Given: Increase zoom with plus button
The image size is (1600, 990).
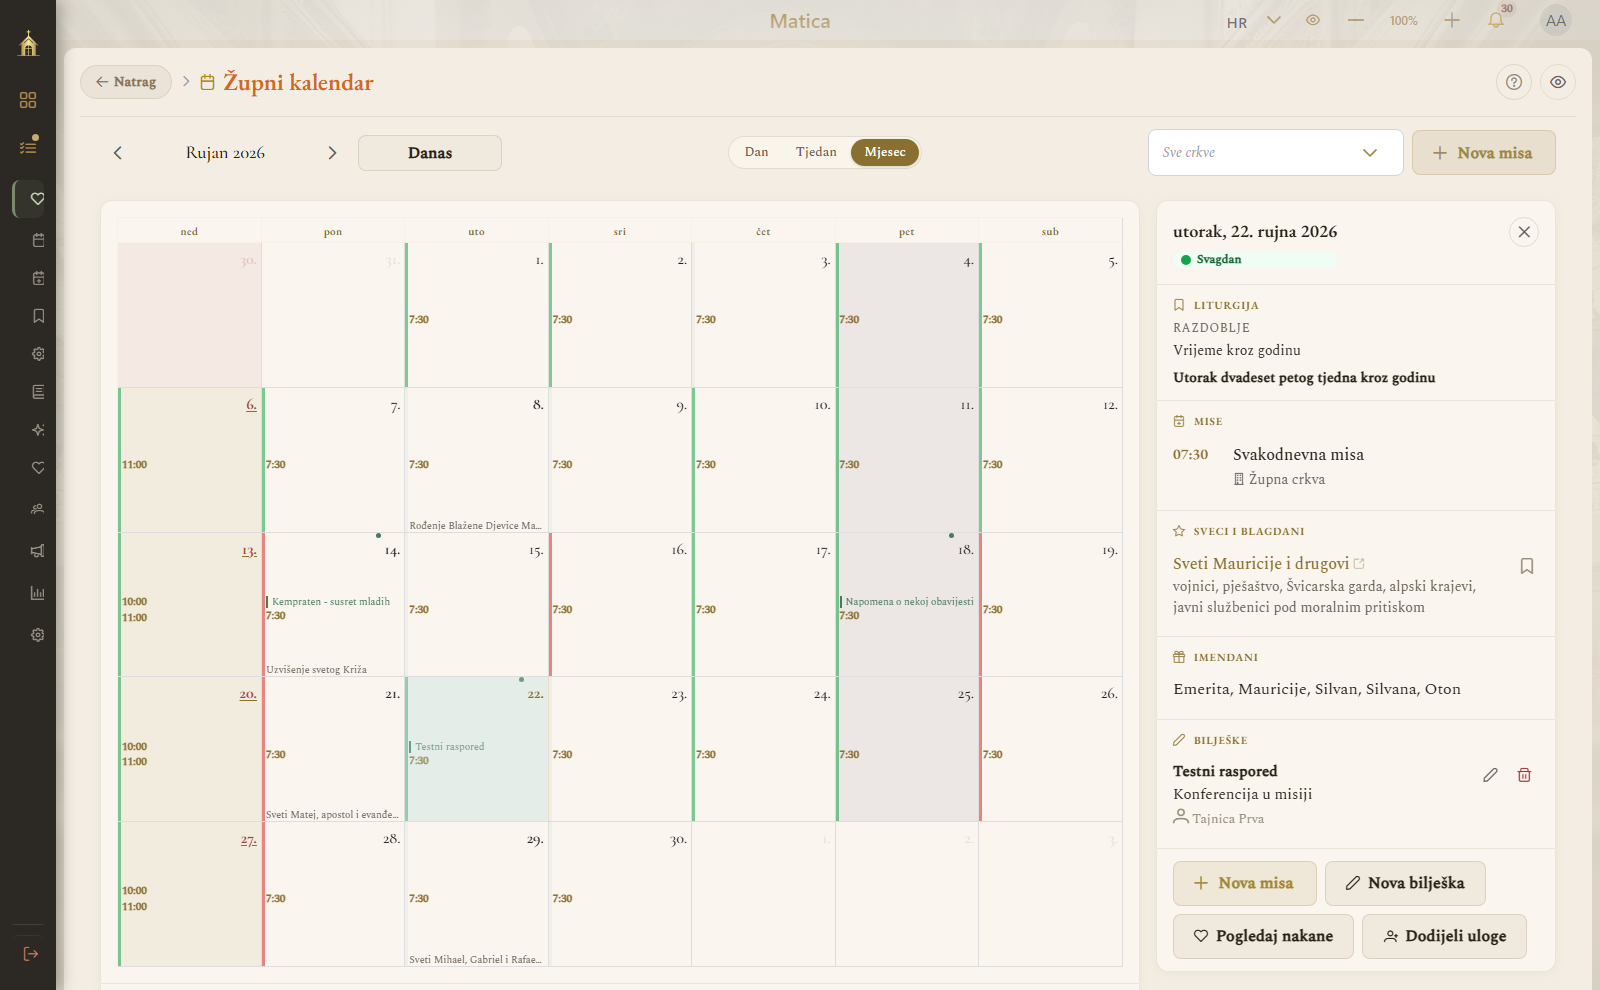Looking at the screenshot, I should coord(1452,20).
